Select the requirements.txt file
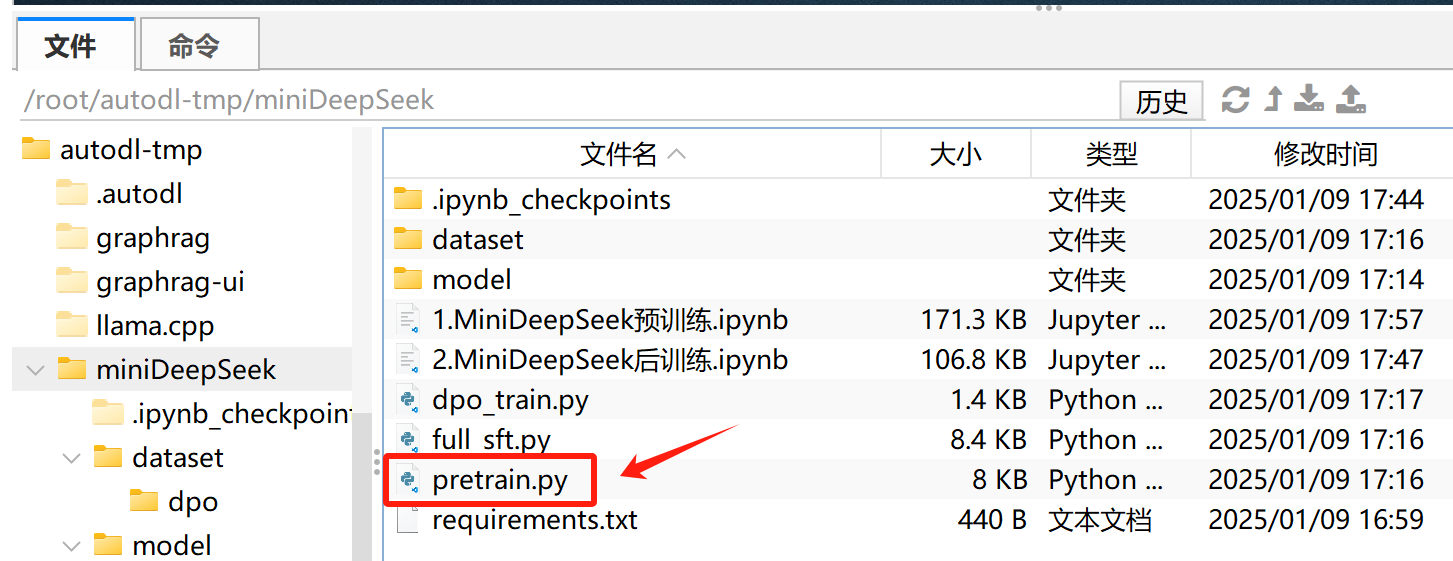The height and width of the screenshot is (561, 1453). coord(534,520)
